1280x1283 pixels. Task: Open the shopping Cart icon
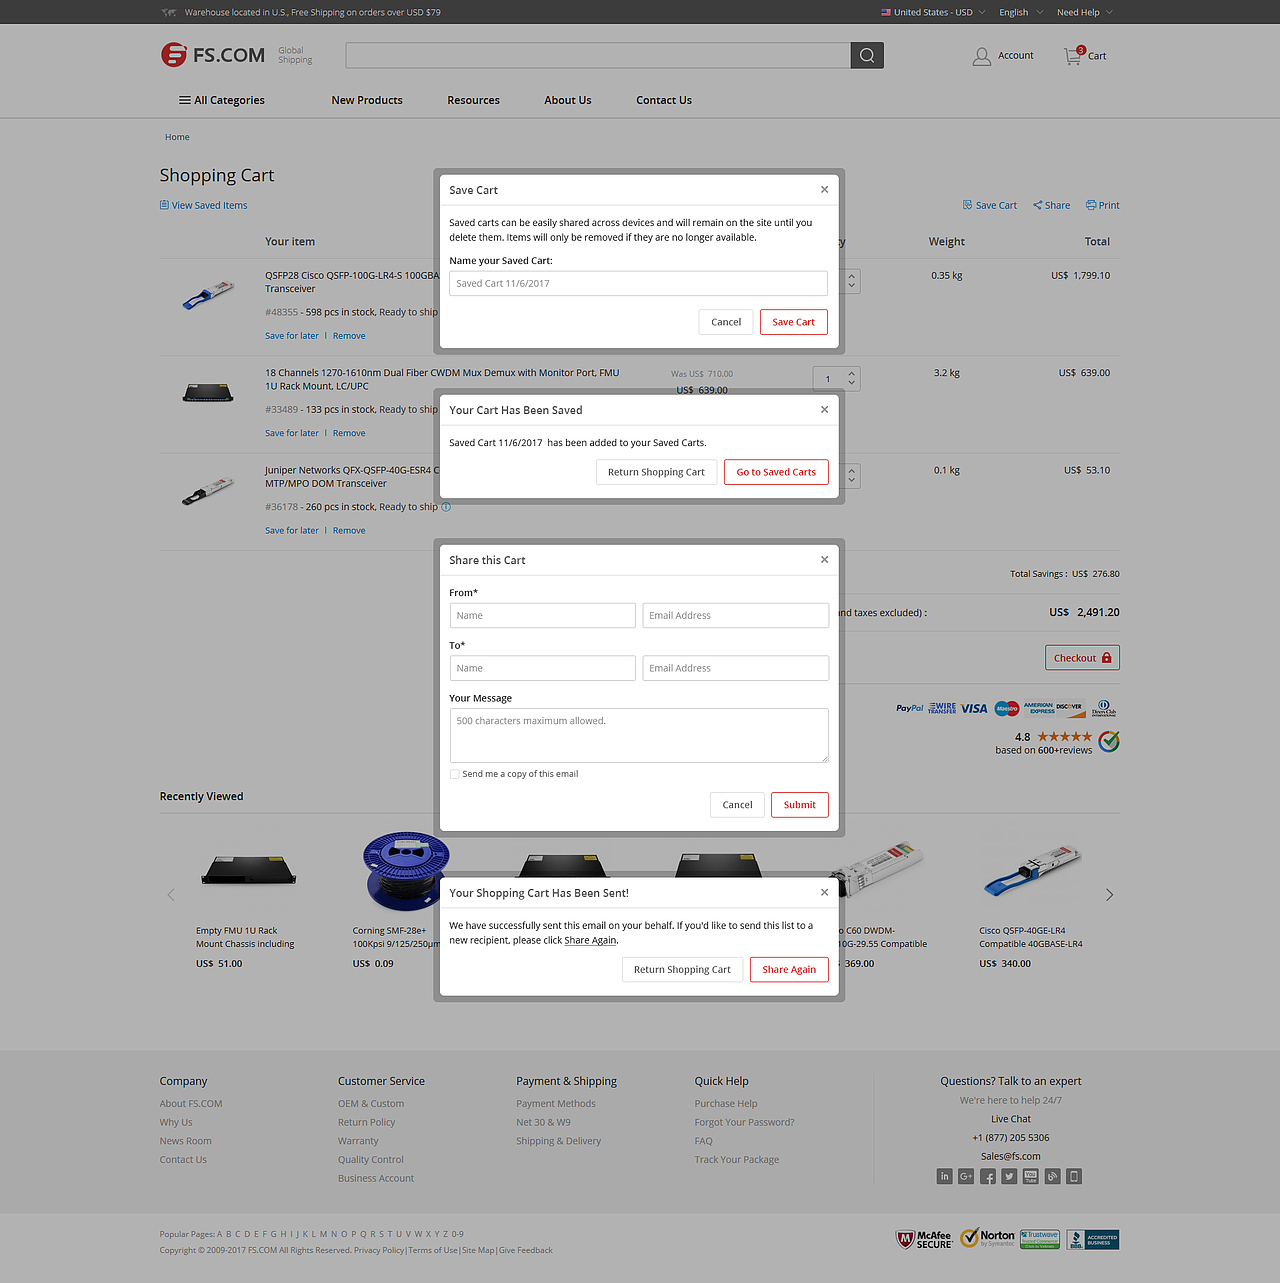[1074, 55]
